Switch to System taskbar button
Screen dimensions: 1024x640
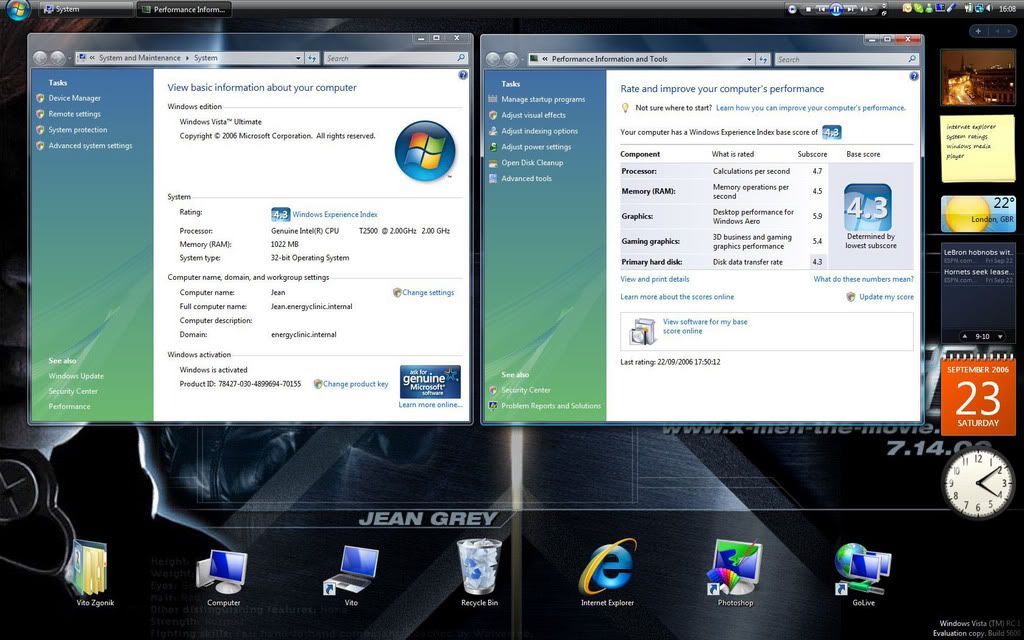click(x=86, y=9)
